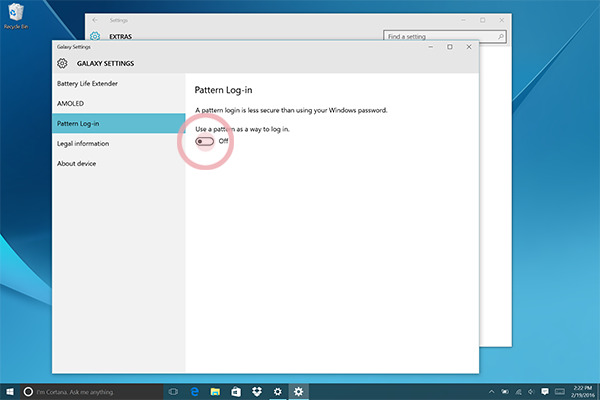Click the gear icon in Settings window

(95, 36)
